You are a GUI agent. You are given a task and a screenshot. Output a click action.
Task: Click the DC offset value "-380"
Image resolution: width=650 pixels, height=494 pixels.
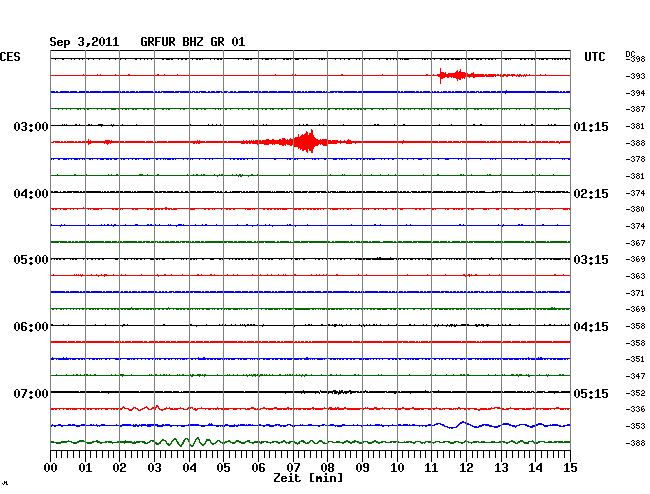[x=635, y=209]
